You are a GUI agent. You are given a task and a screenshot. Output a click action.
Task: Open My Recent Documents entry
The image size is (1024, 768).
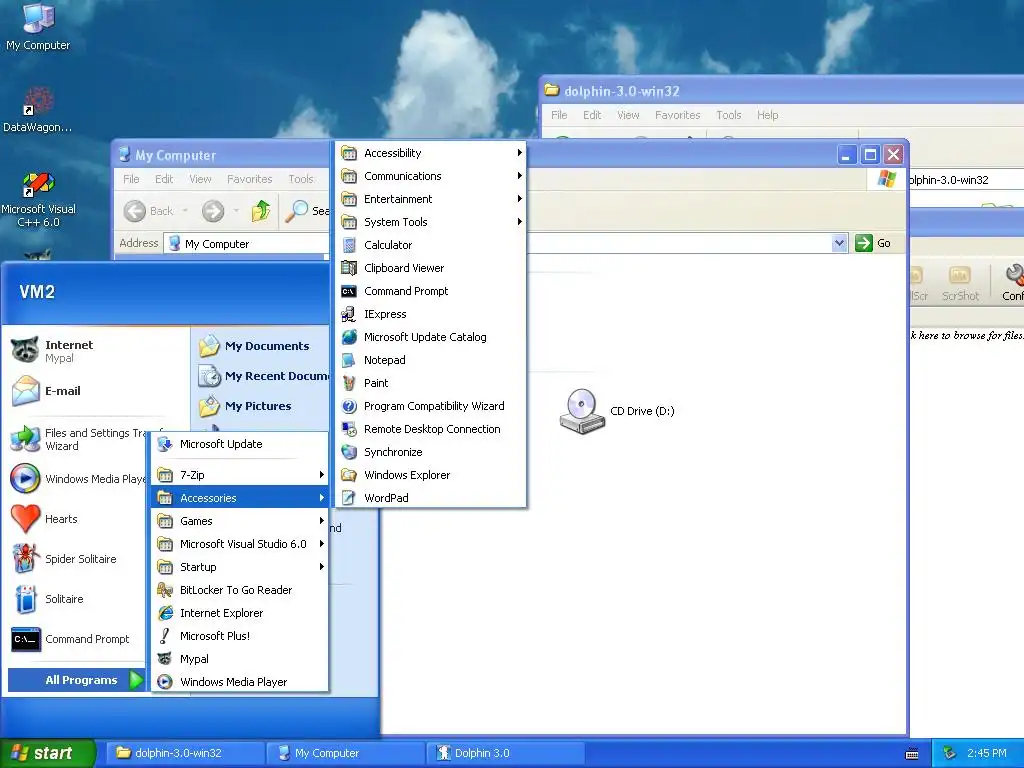(x=262, y=376)
